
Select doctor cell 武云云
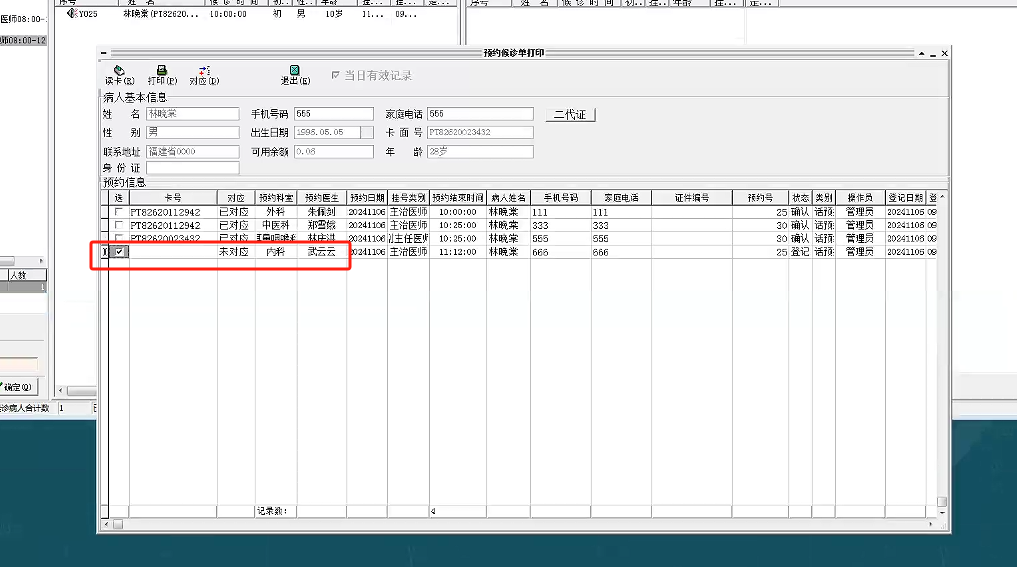[322, 252]
